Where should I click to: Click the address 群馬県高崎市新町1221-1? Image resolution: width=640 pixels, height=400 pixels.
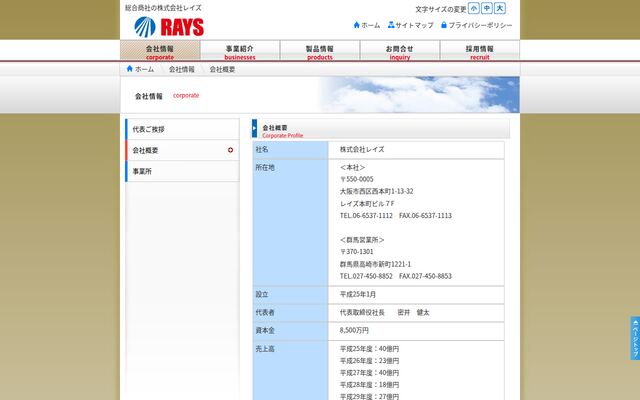coord(375,264)
